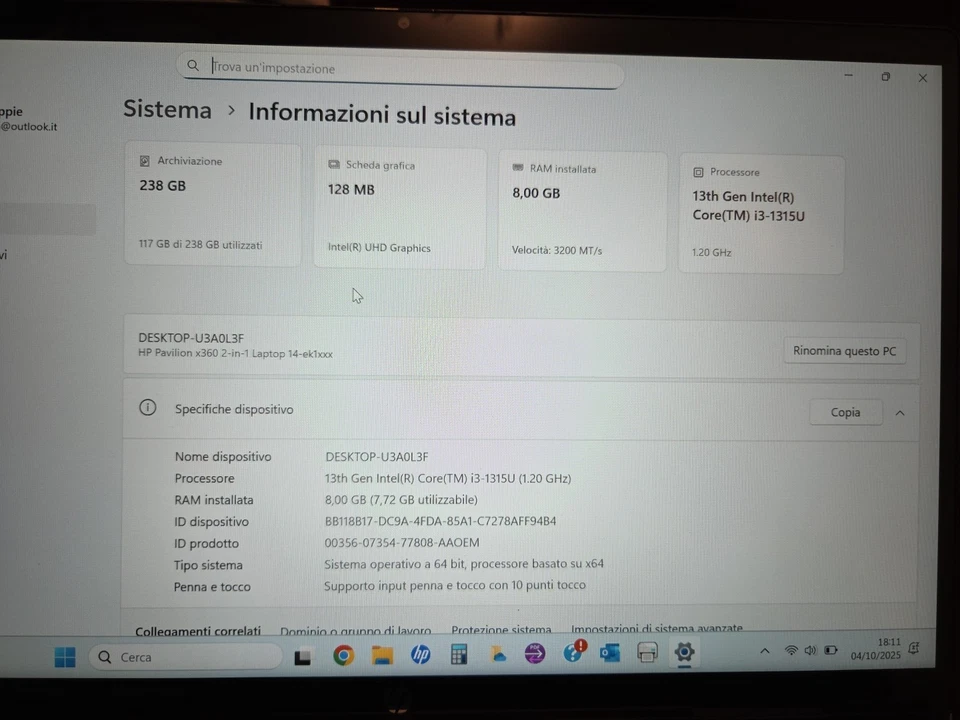Open Protezione sistema settings

point(501,630)
